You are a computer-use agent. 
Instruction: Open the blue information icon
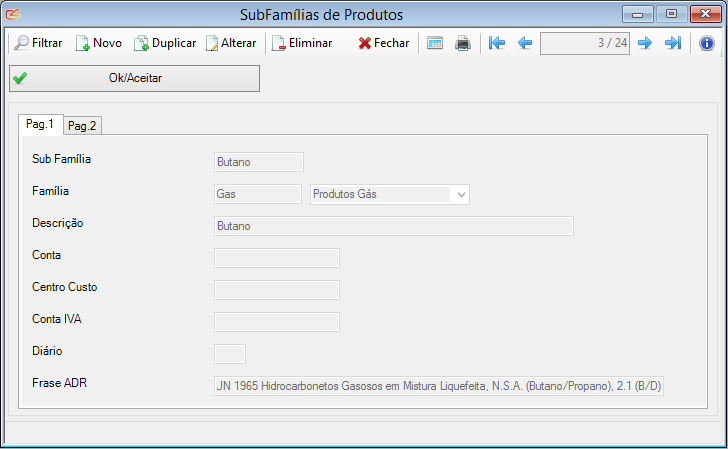click(706, 43)
